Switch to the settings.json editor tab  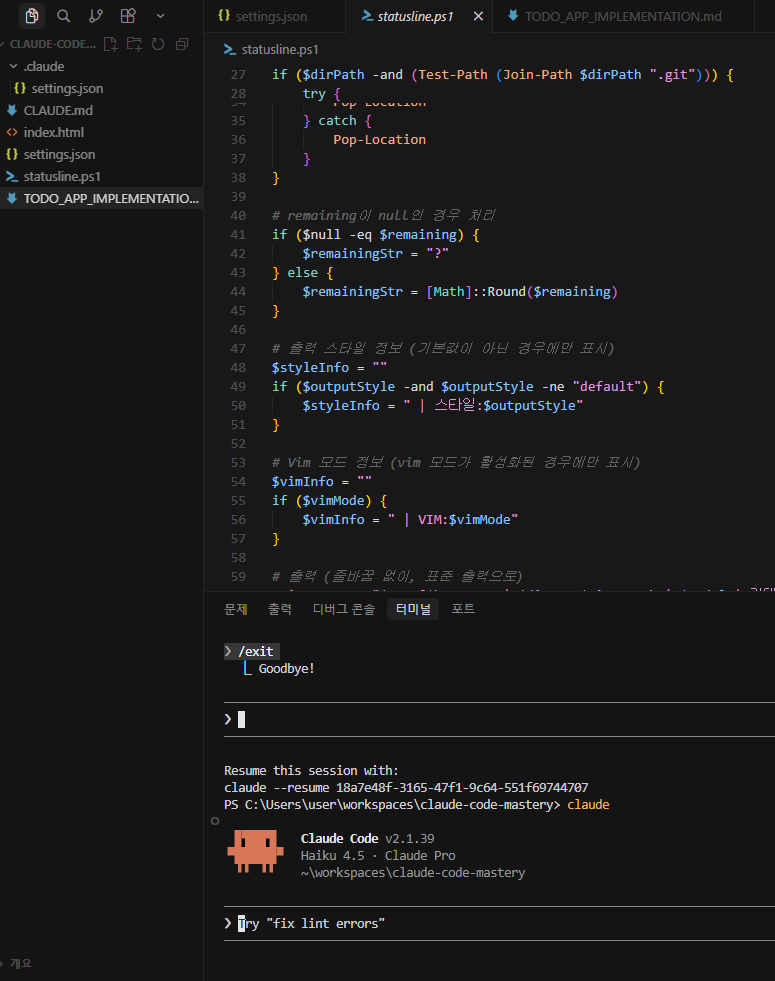click(275, 16)
